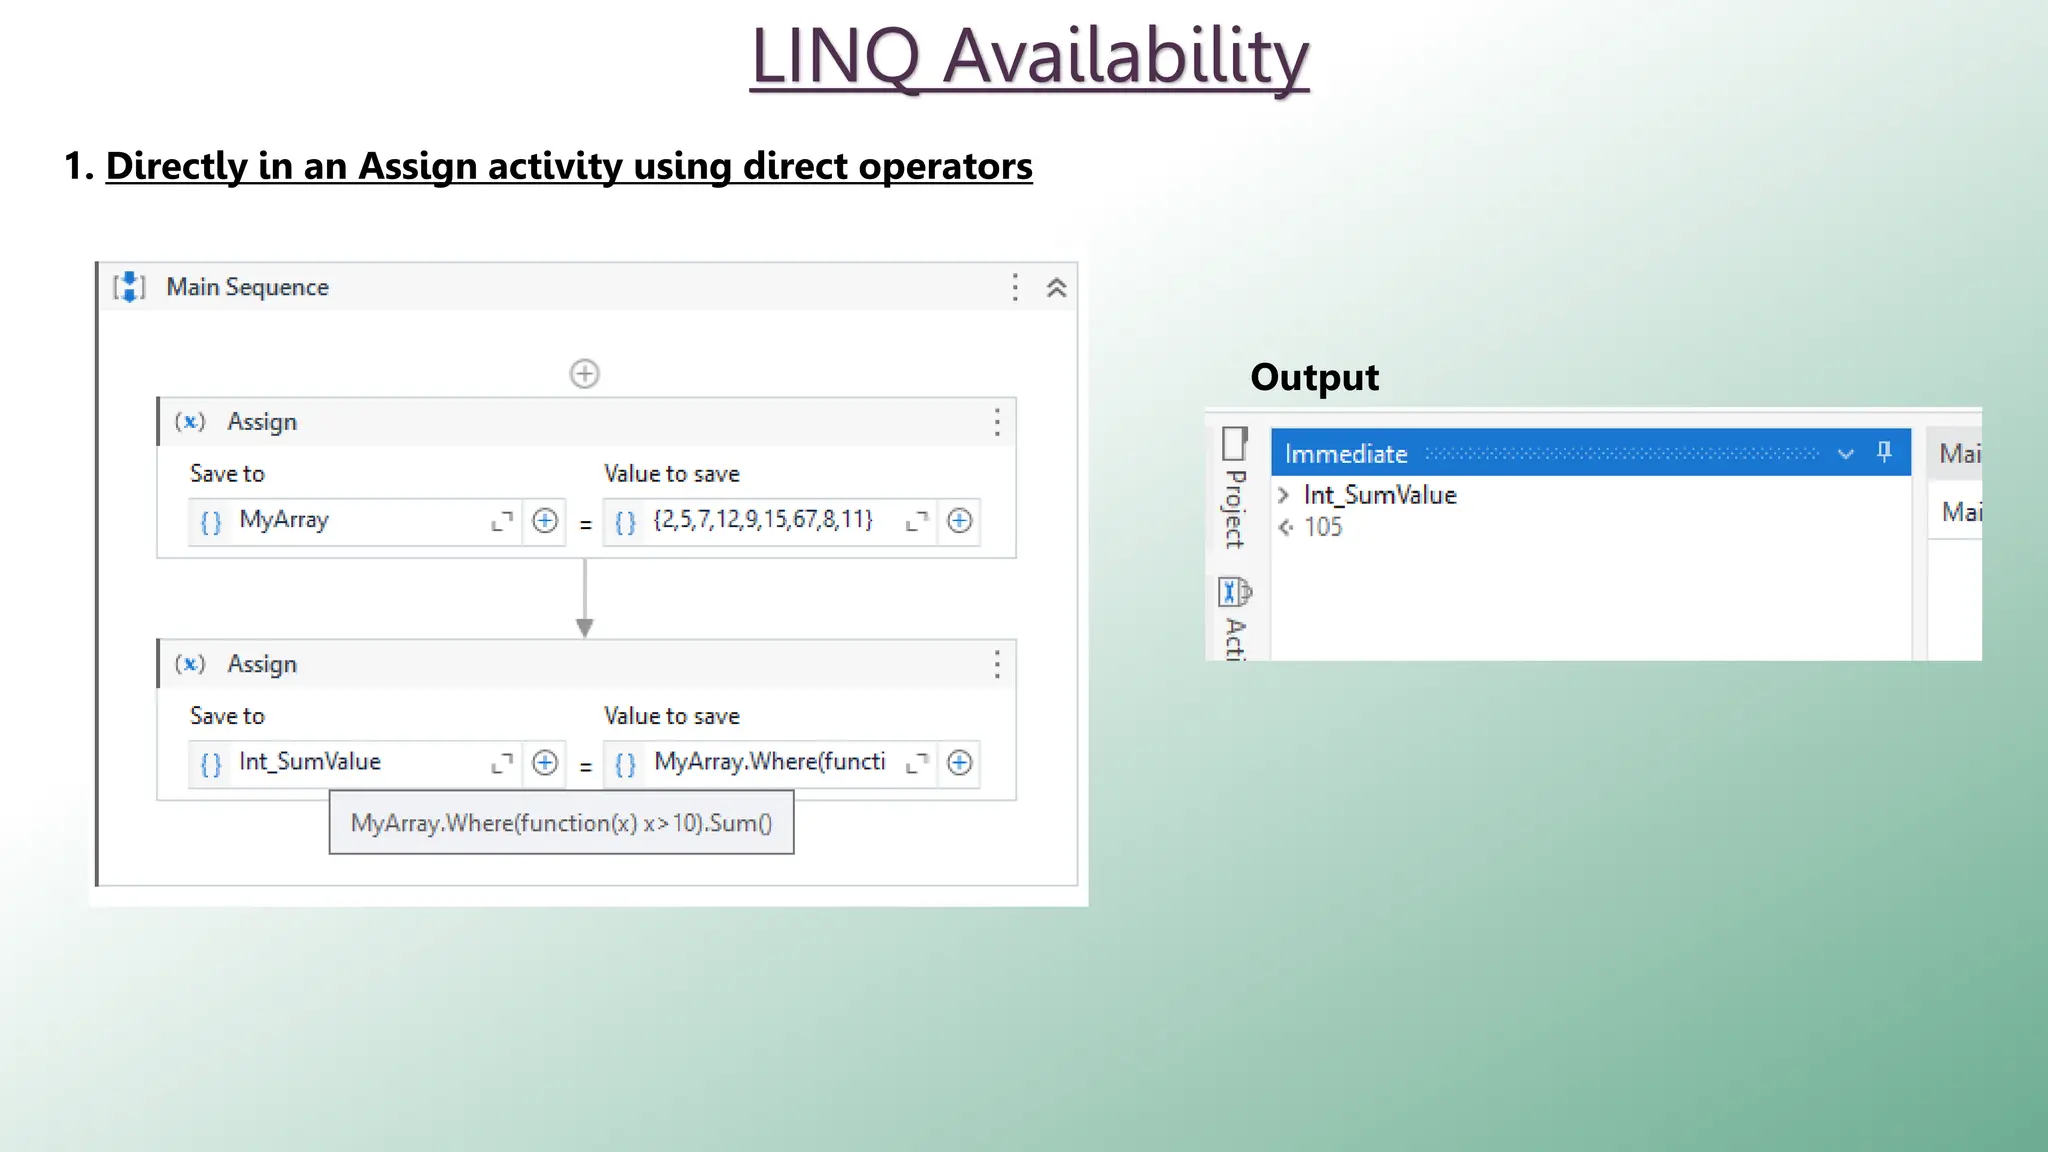The image size is (2048, 1152).
Task: Click curly braces icon beside MyArray.Where expression
Action: tap(626, 764)
